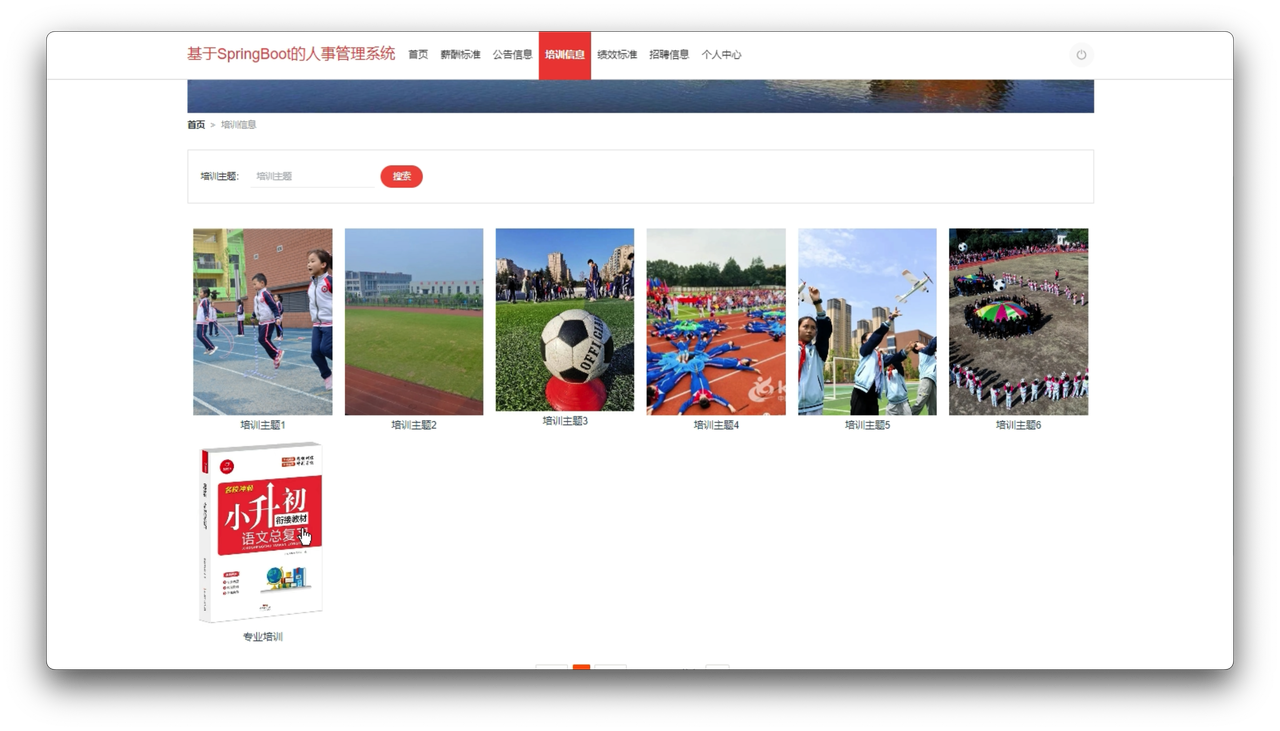Open the 培训主题5 airplane model thumbnail
The width and height of the screenshot is (1280, 731).
[867, 321]
